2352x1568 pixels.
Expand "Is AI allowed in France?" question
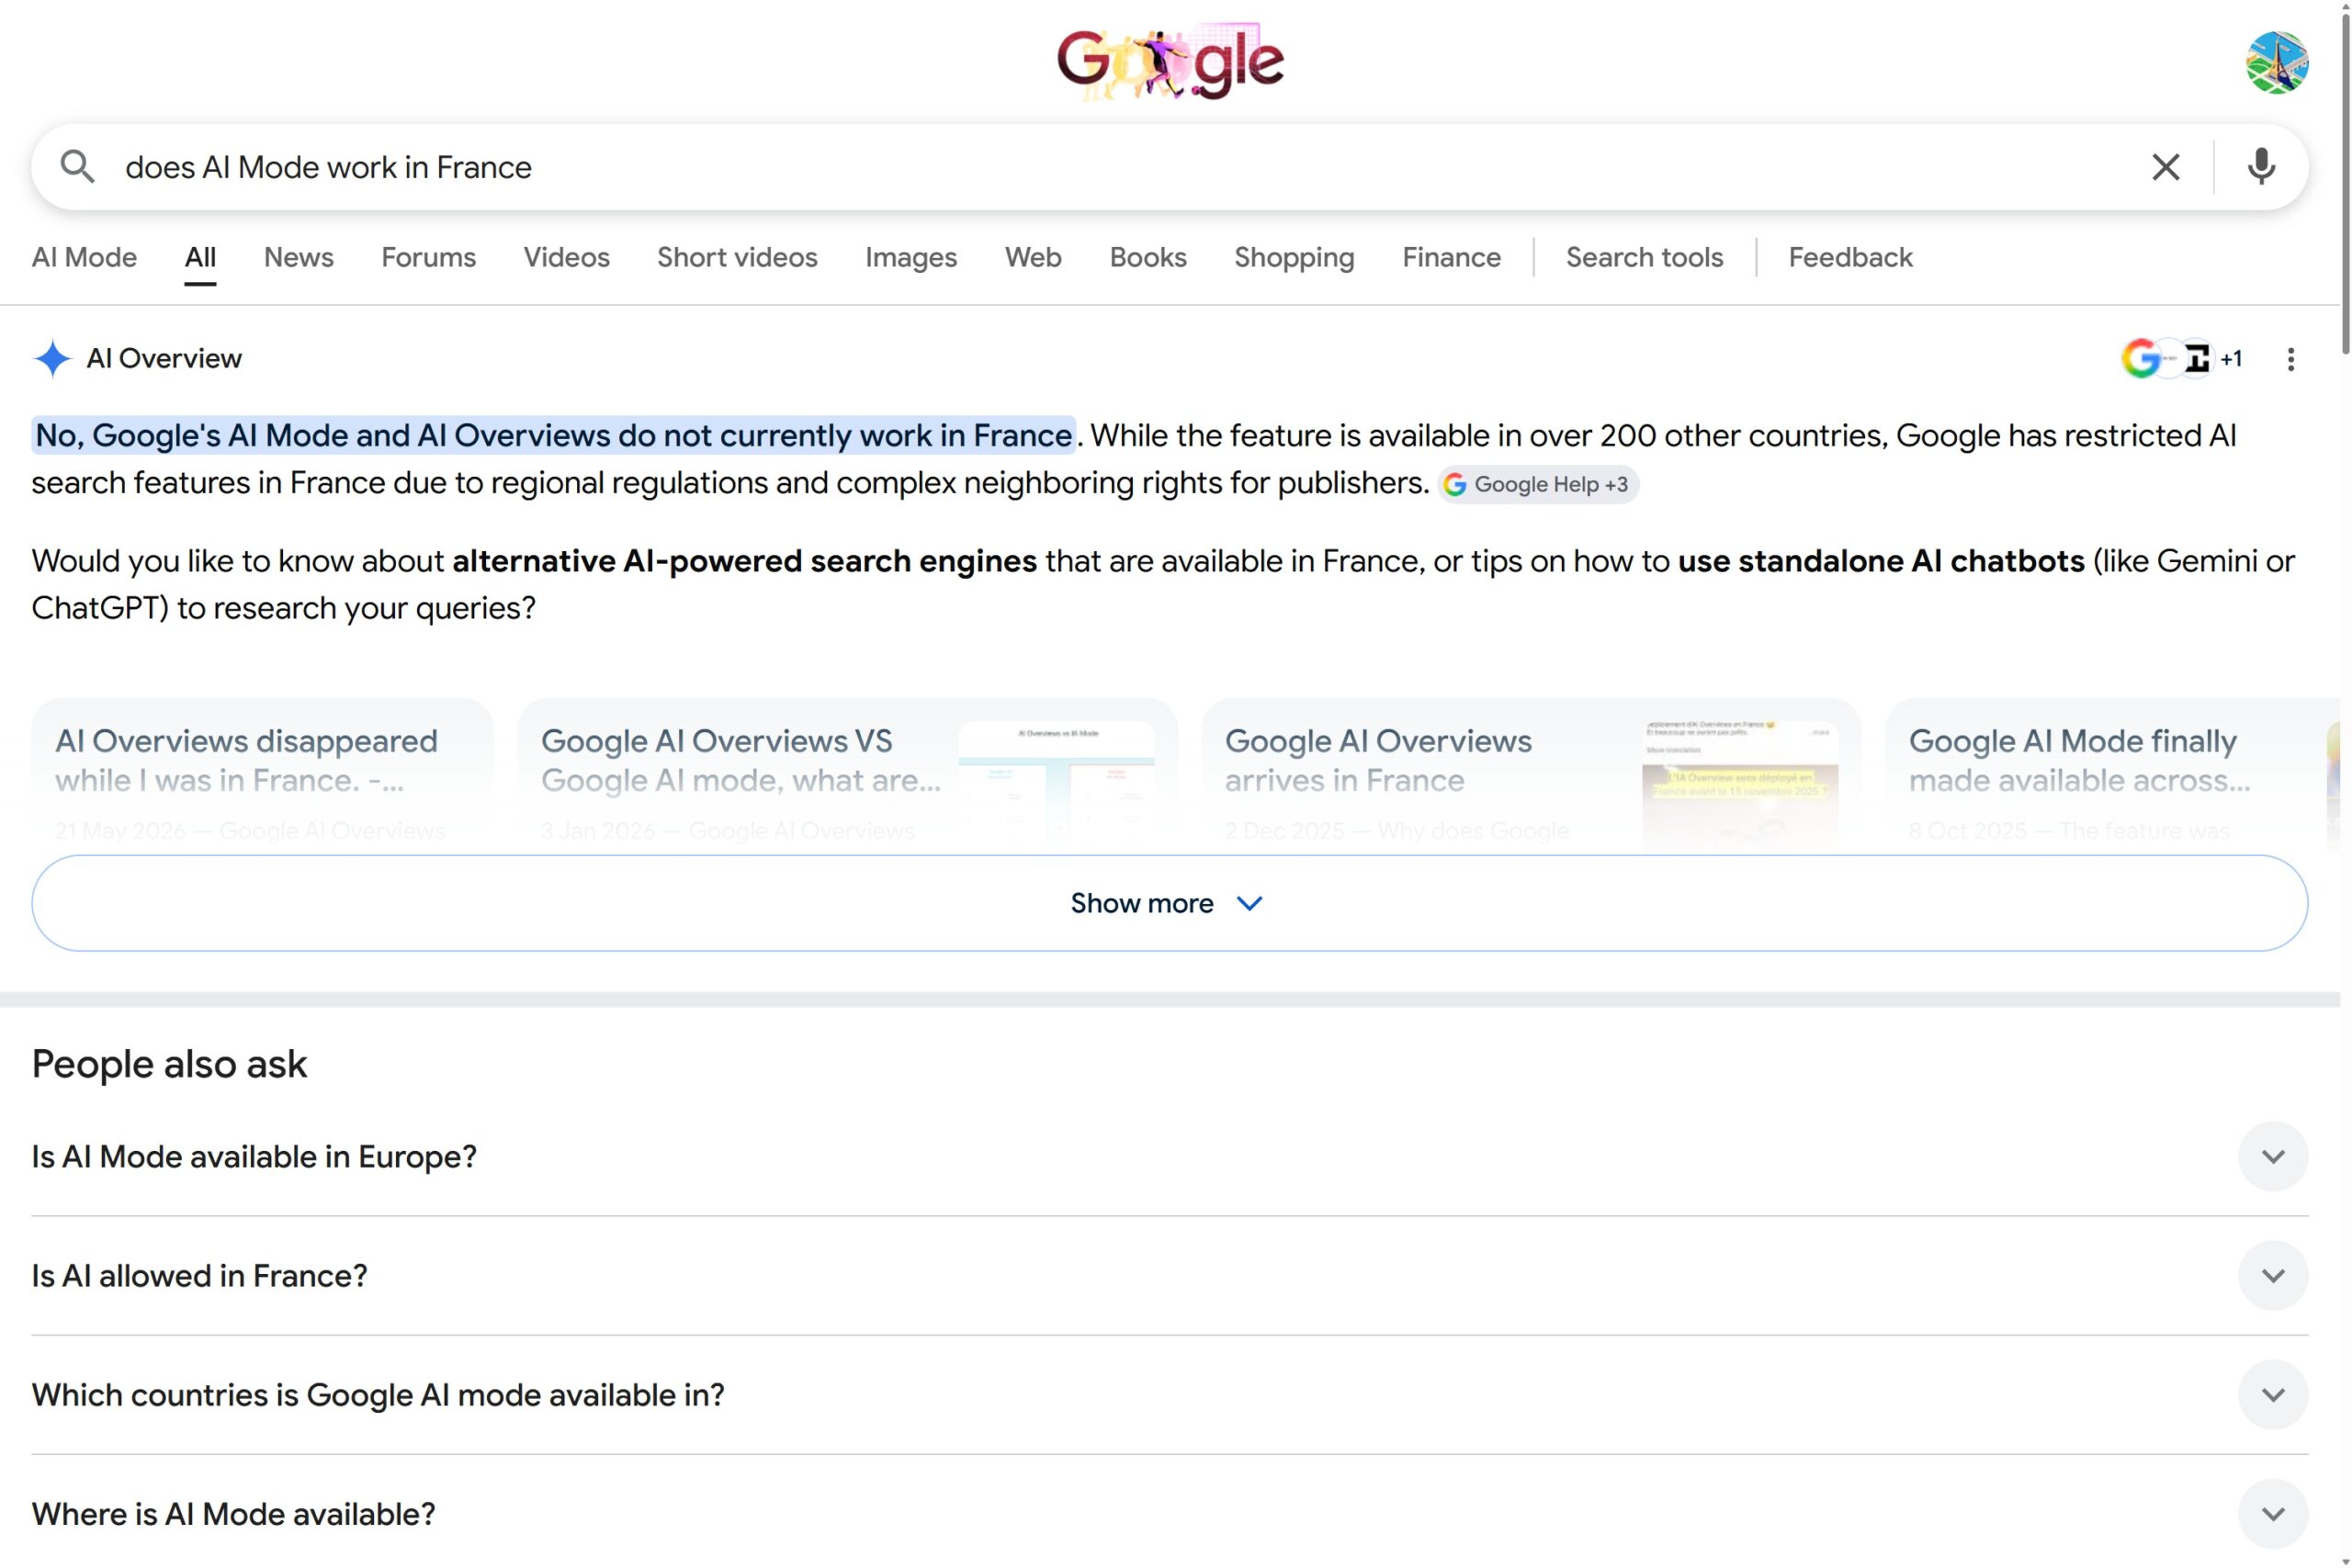point(1169,1275)
